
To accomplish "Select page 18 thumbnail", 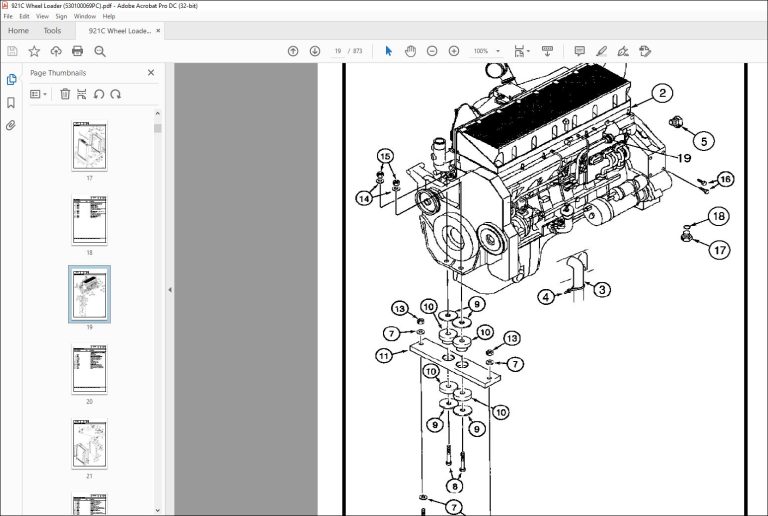I will click(90, 221).
